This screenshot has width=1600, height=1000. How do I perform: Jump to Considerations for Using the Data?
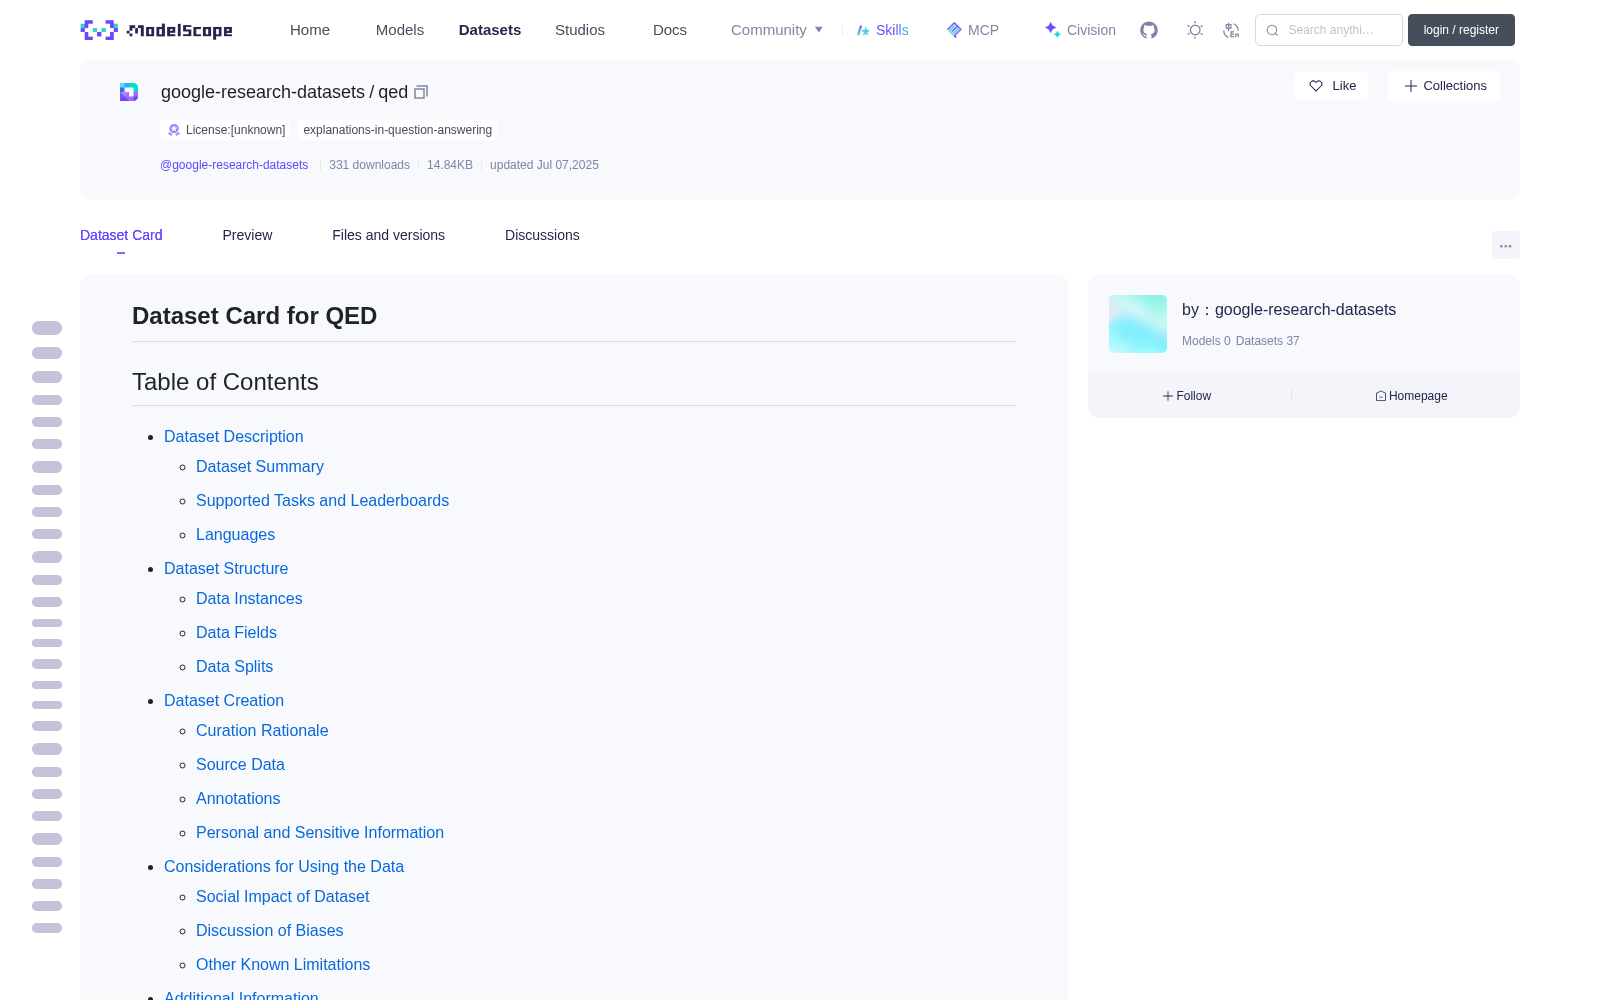tap(284, 866)
